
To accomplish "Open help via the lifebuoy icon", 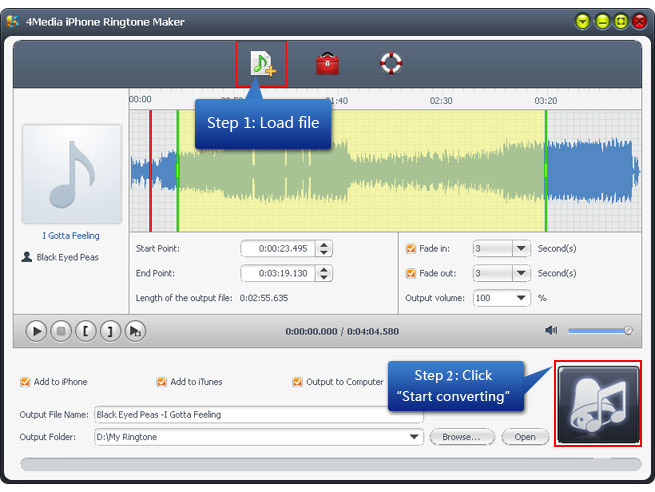I will 391,64.
